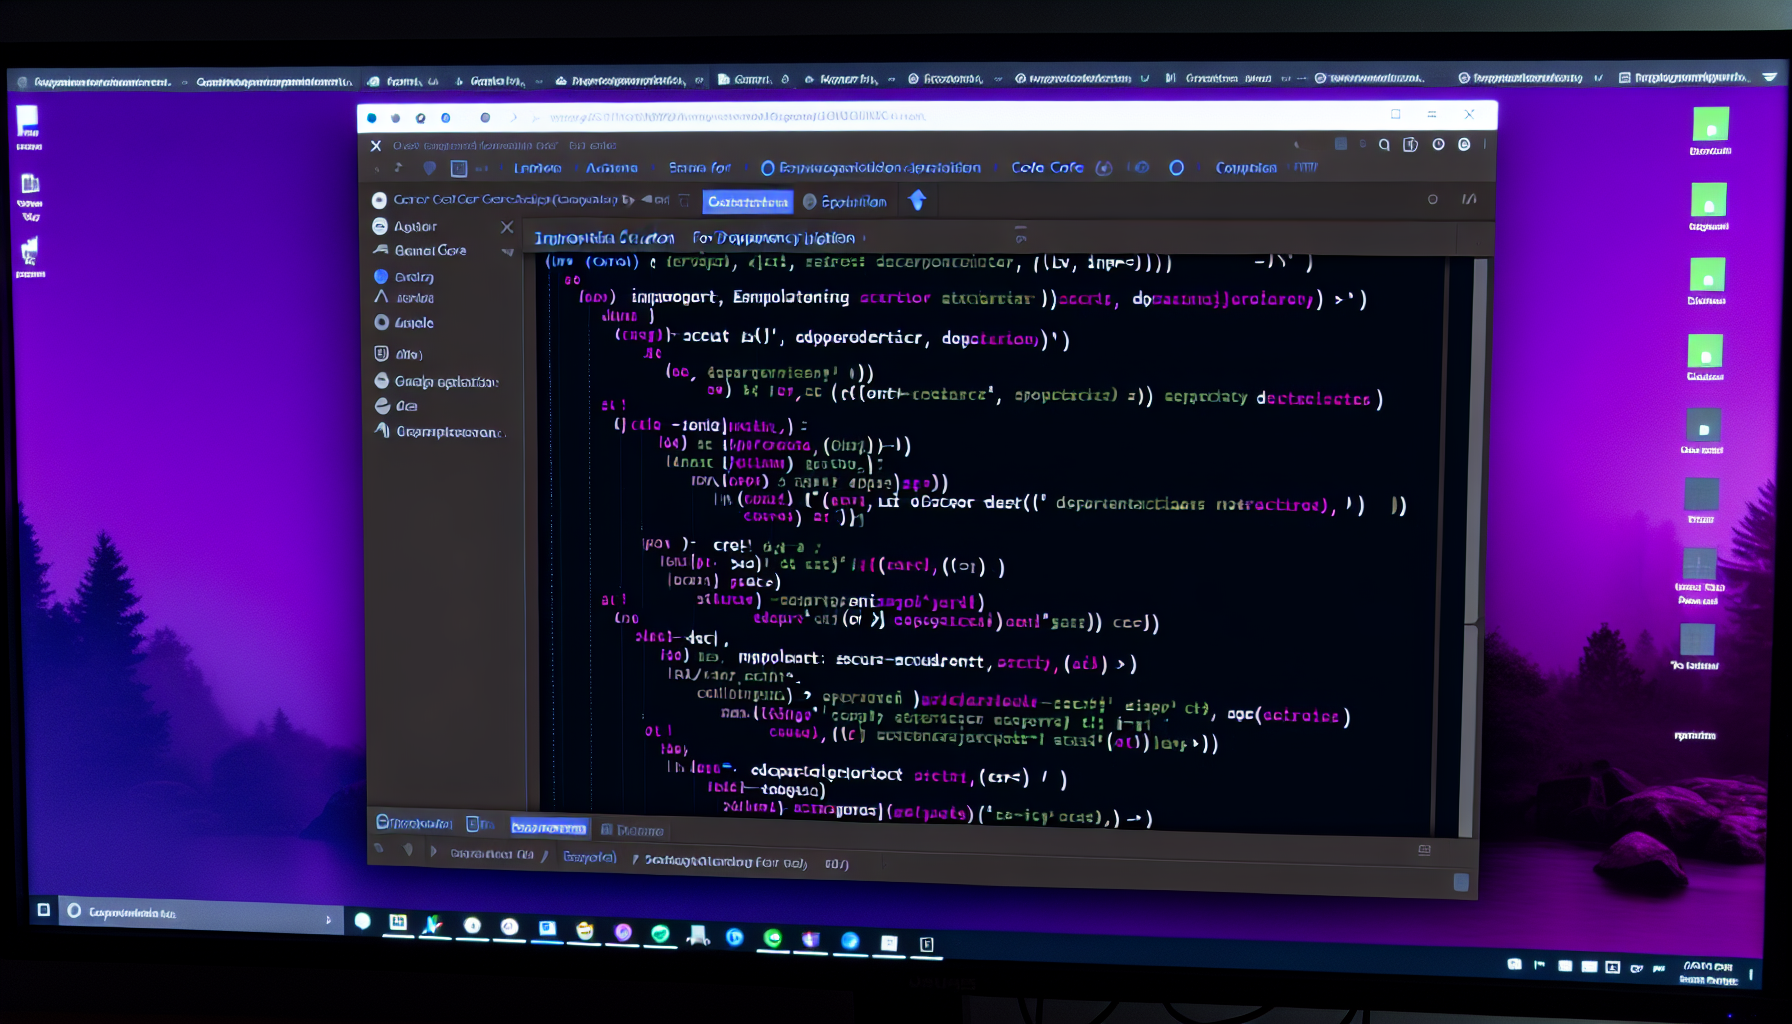Click the trash icon left of the highlighted button
1792x1024 pixels.
pos(684,200)
